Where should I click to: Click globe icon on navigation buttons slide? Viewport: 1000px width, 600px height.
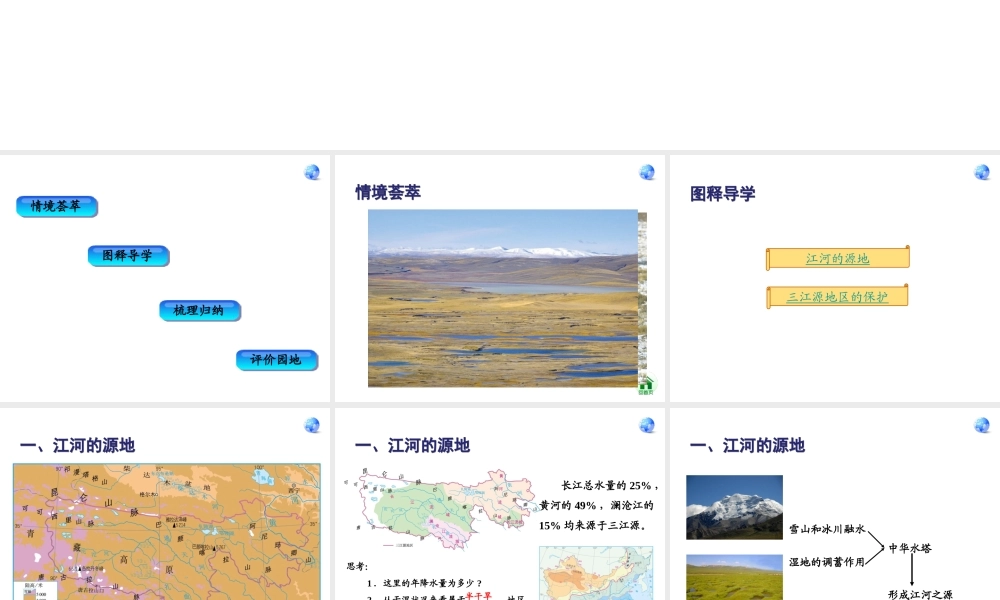click(x=312, y=172)
